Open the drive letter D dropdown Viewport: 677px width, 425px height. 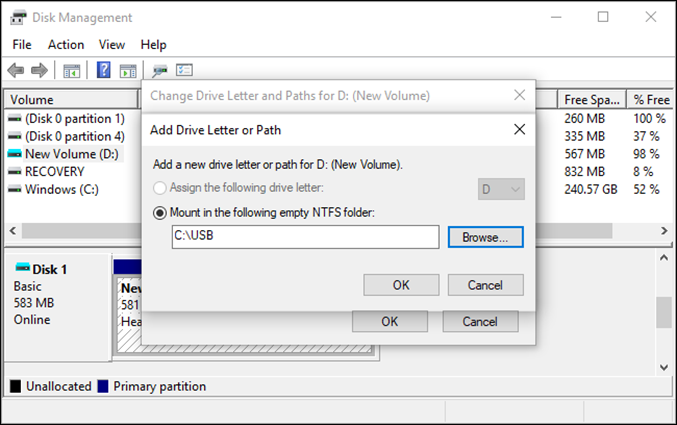[x=501, y=189]
